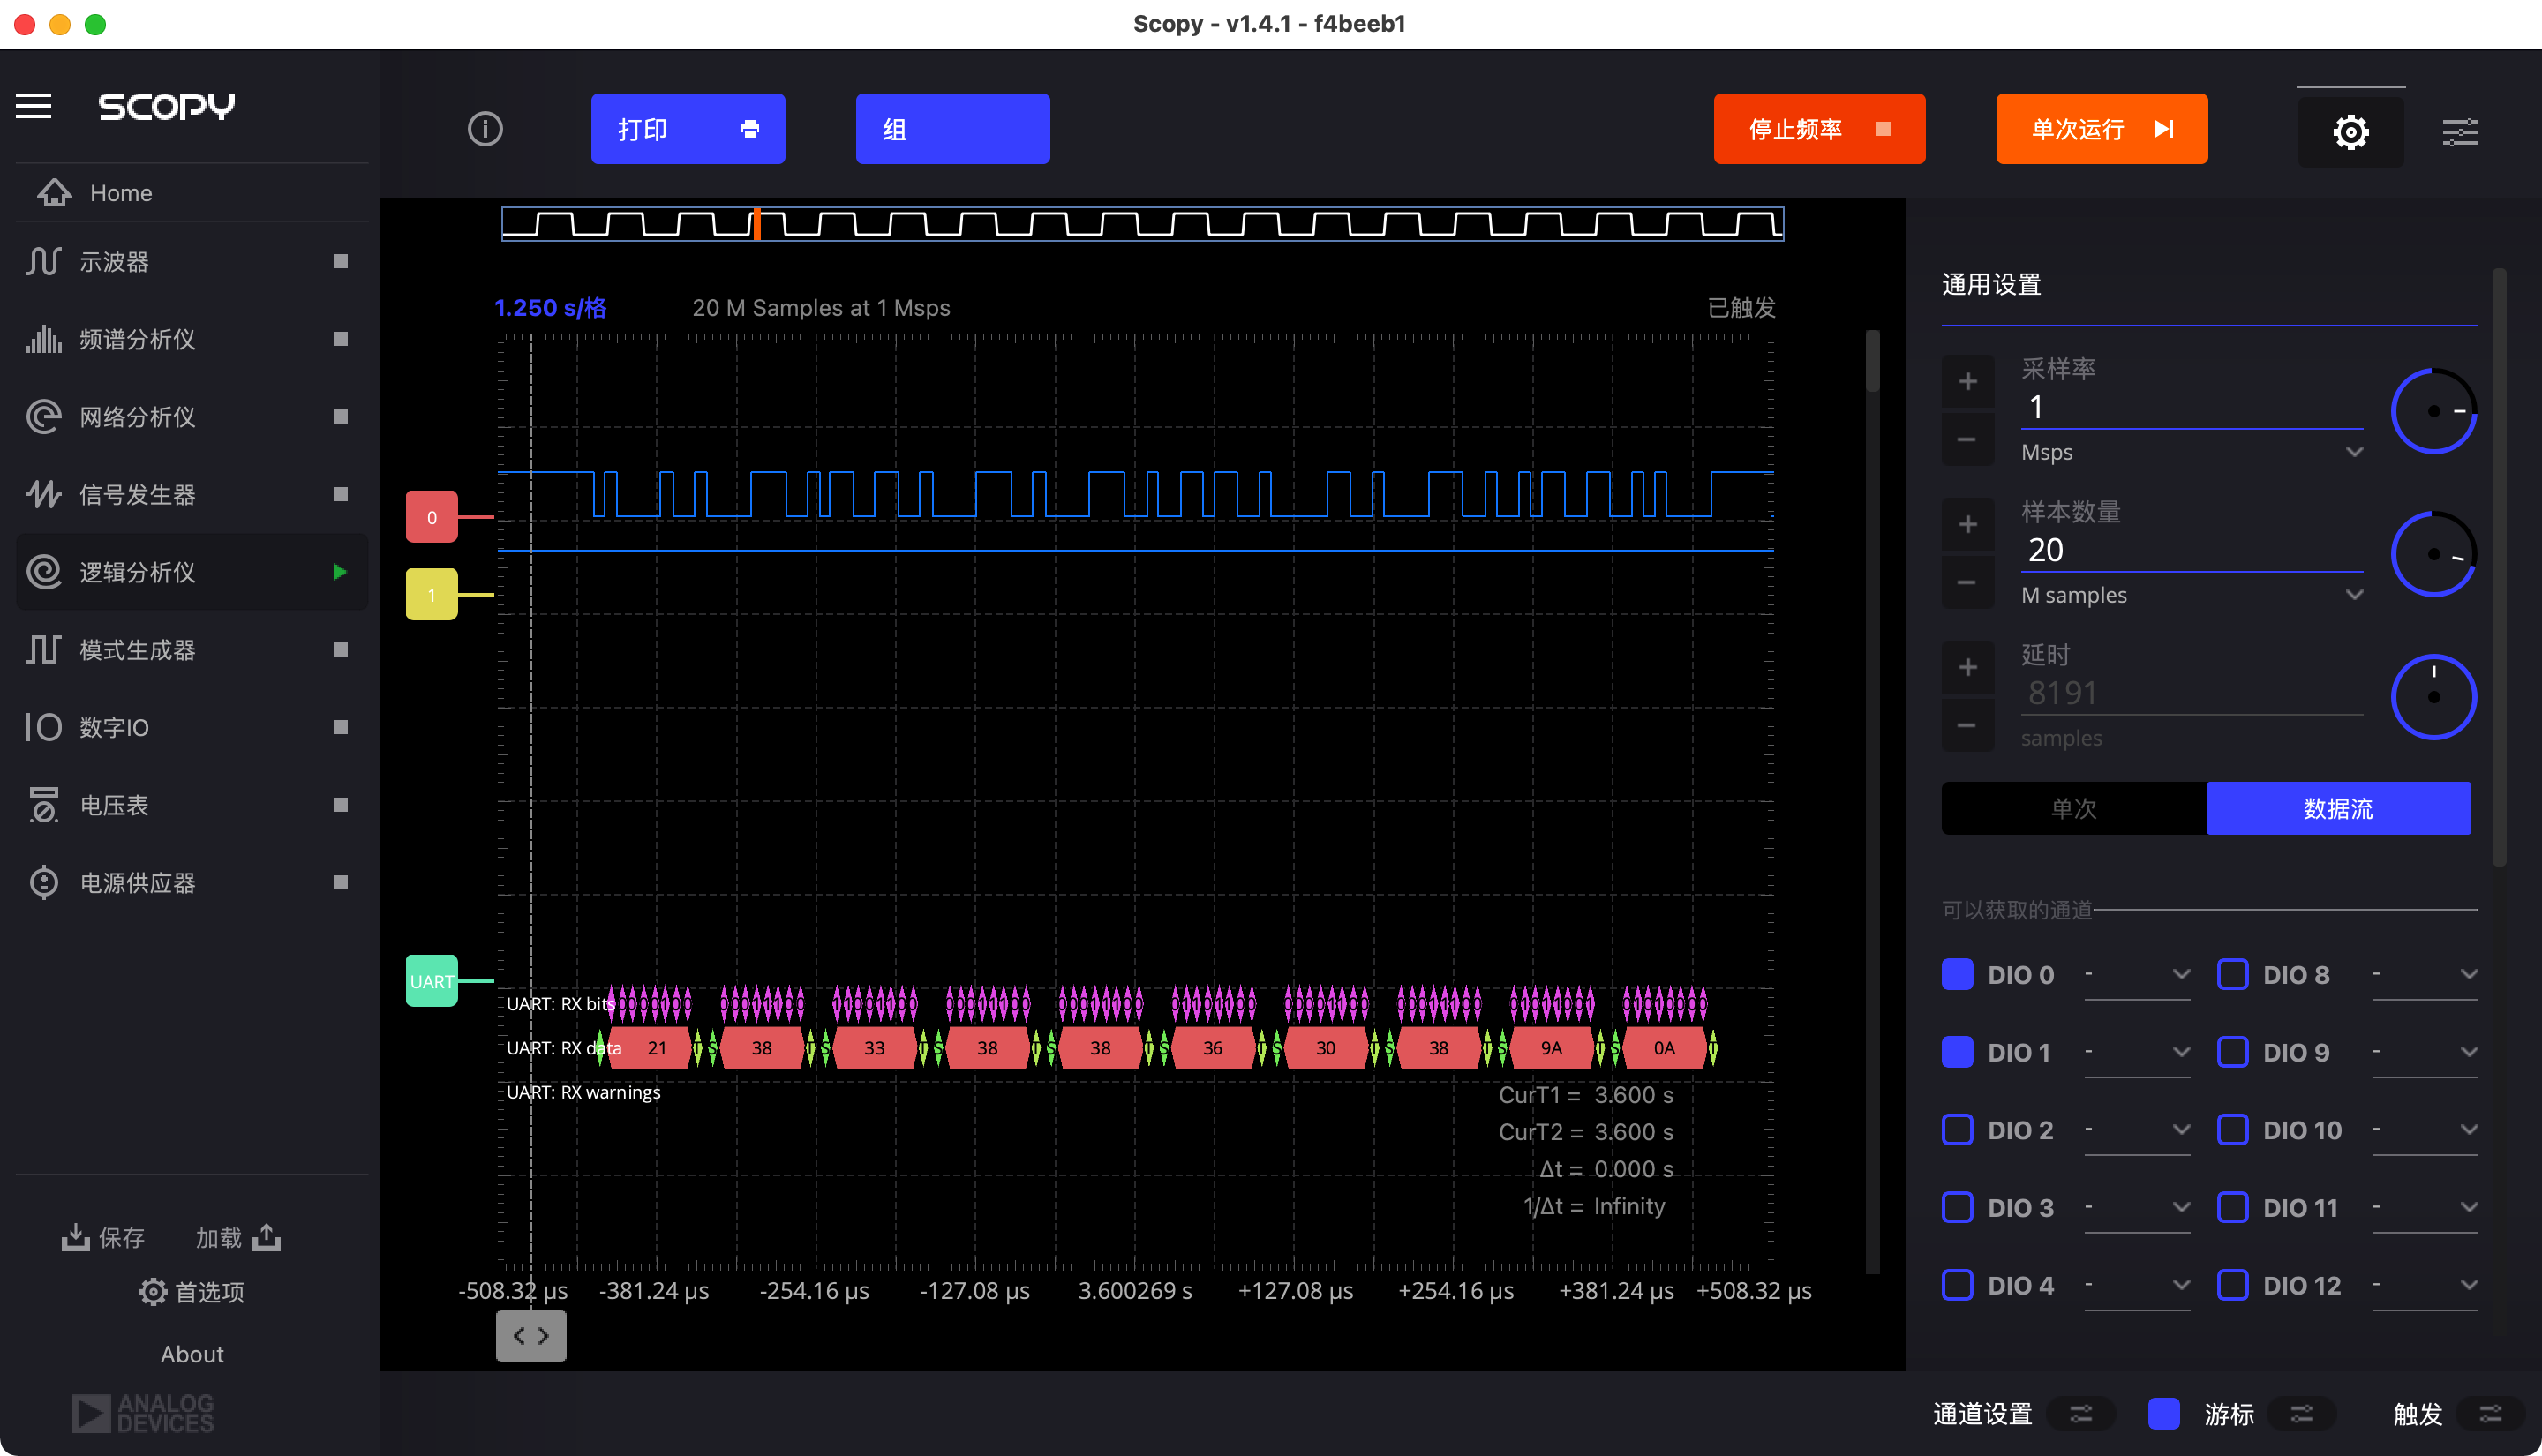This screenshot has width=2542, height=1456.
Task: Enable the DIO 8 channel checkbox
Action: pyautogui.click(x=2233, y=974)
